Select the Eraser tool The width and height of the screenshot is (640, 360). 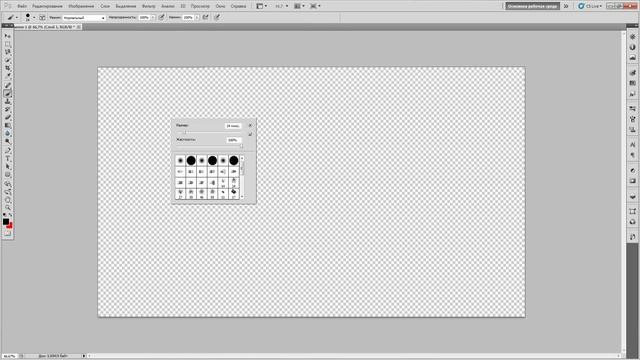(x=7, y=118)
